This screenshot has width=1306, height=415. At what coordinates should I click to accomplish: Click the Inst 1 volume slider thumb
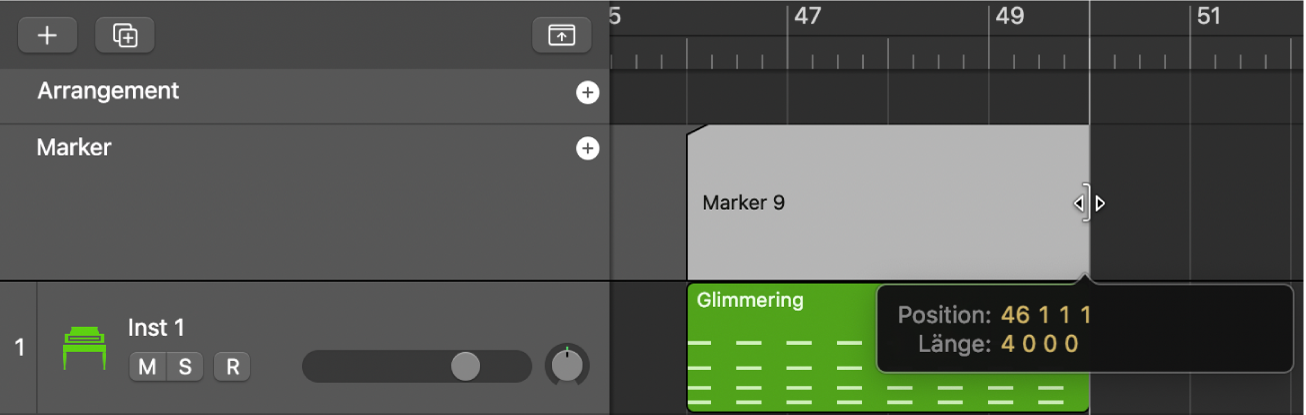(x=465, y=366)
